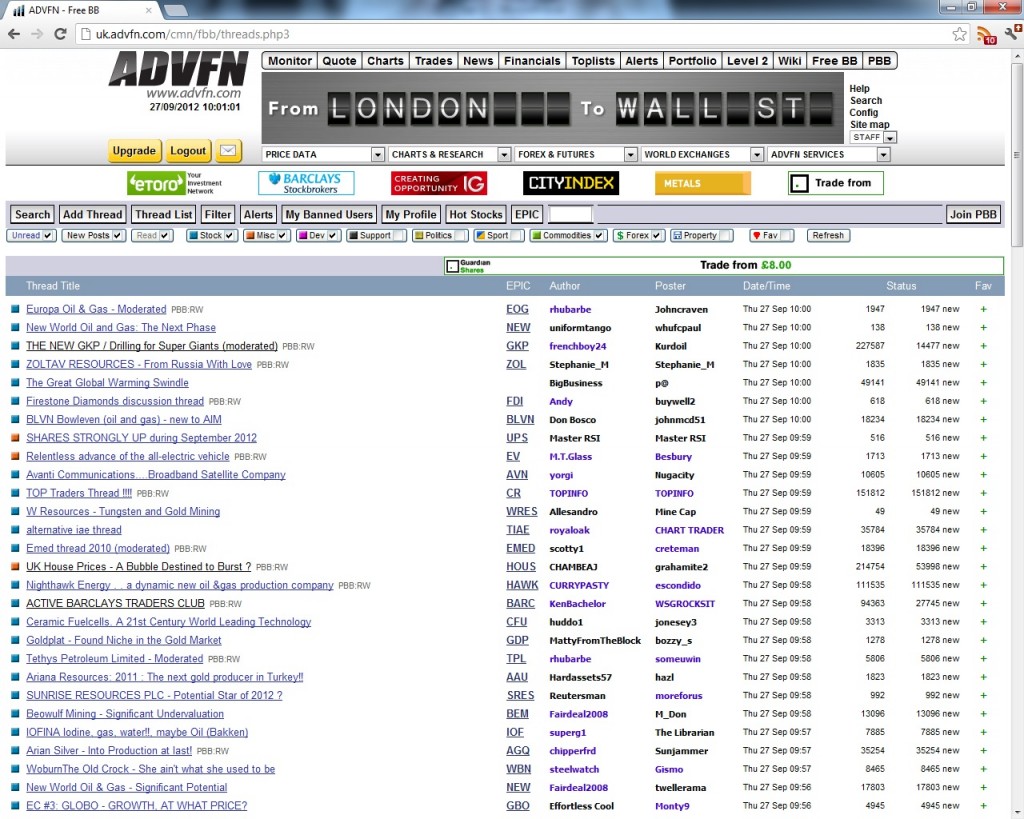
Task: Enable the Politics category filter
Action: (460, 236)
